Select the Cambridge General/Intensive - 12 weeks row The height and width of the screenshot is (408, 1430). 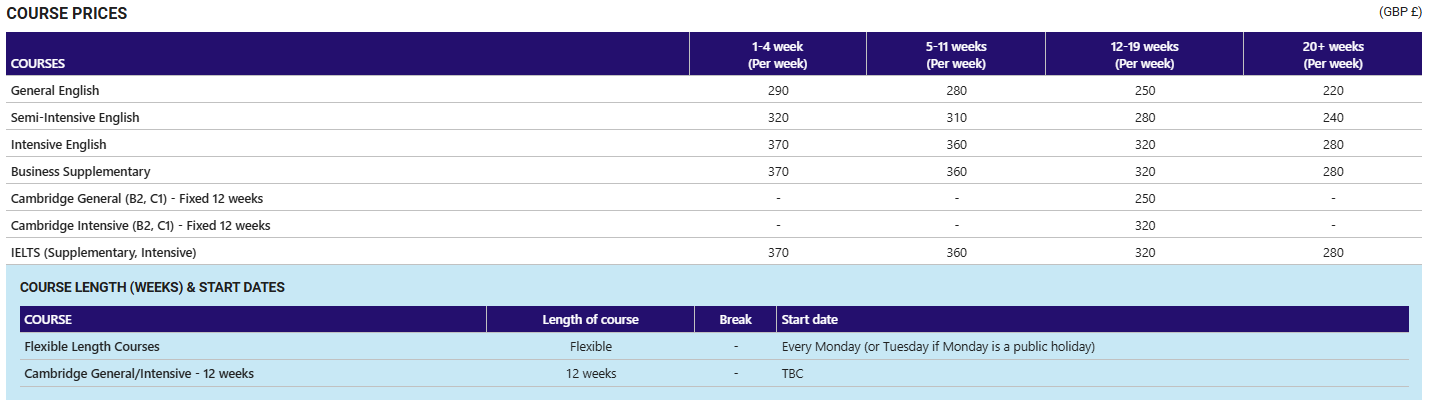click(x=139, y=374)
